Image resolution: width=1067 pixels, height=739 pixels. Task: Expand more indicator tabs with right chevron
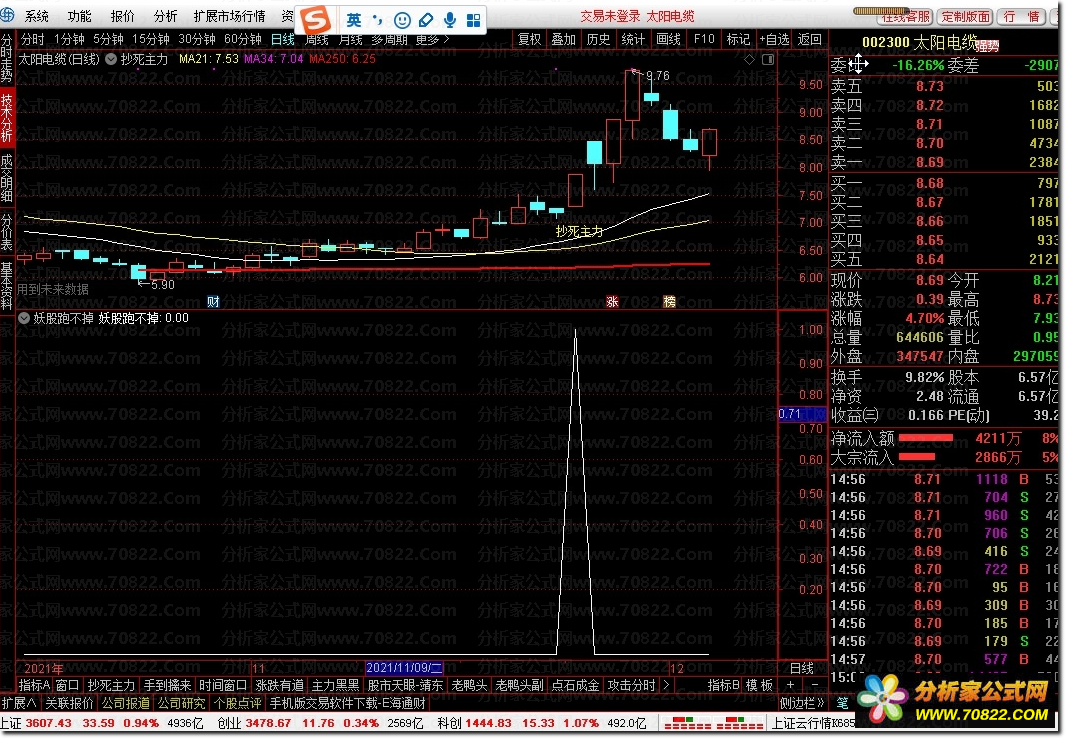tap(666, 685)
